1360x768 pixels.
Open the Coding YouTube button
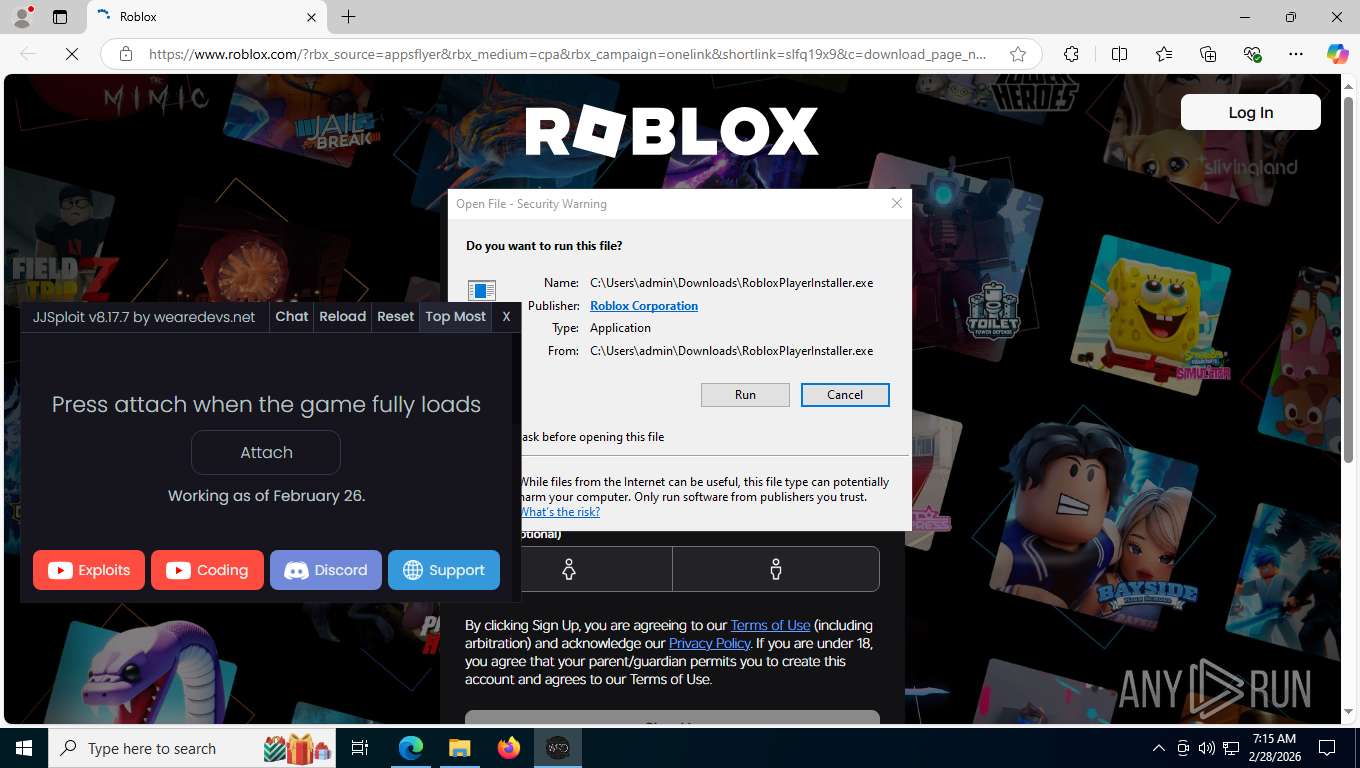[x=207, y=570]
